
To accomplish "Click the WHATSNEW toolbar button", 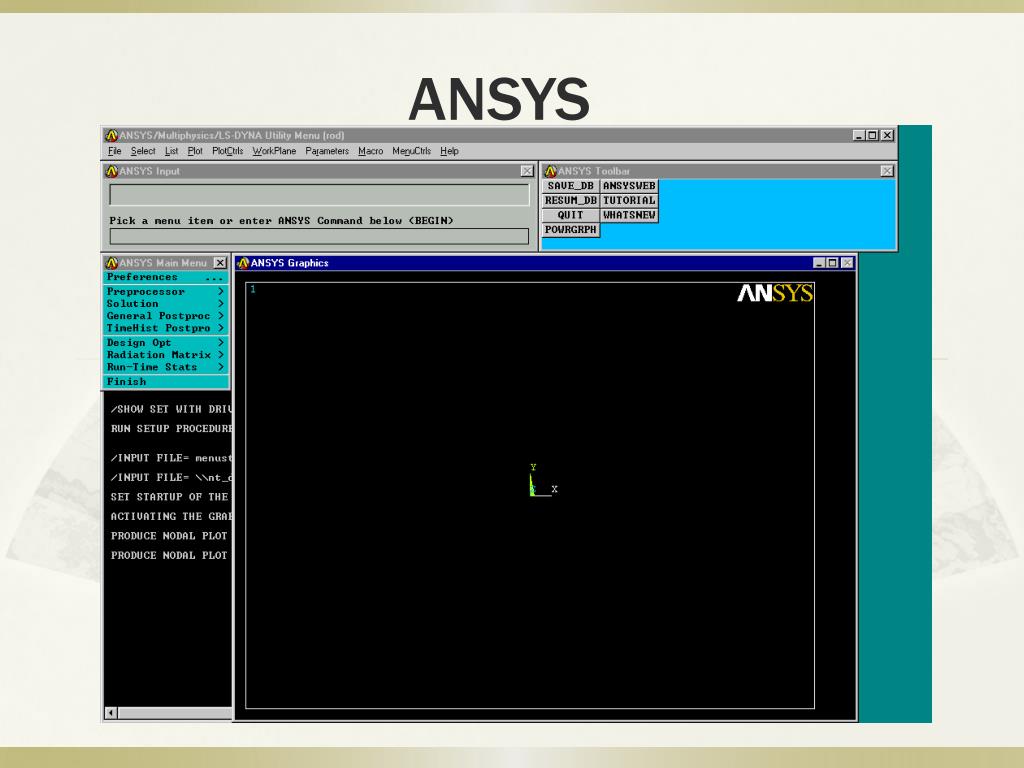I will click(629, 215).
